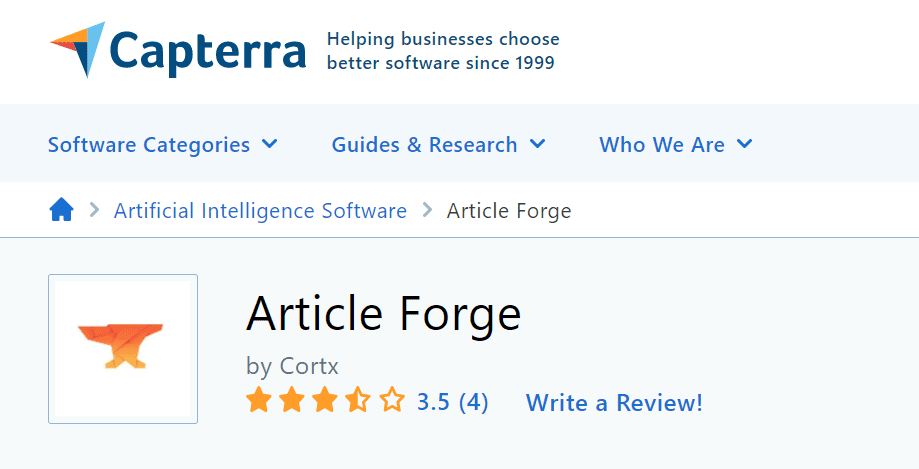The height and width of the screenshot is (469, 919).
Task: Click the breadcrumb arrow before Article Forge
Action: 427,209
